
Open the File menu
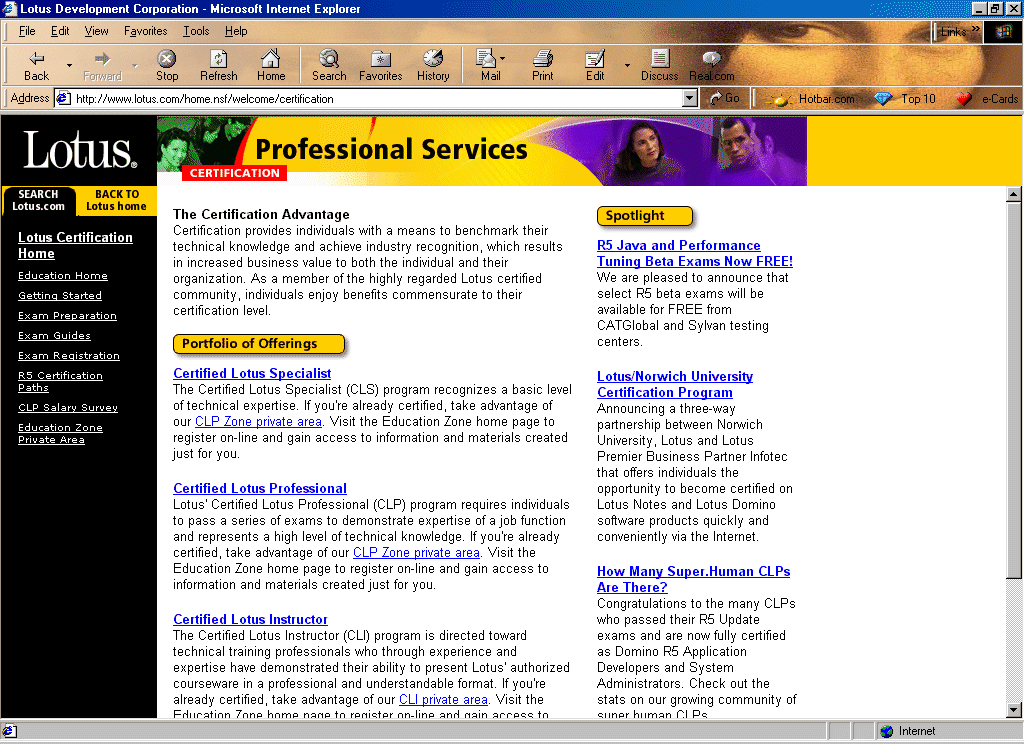(27, 31)
